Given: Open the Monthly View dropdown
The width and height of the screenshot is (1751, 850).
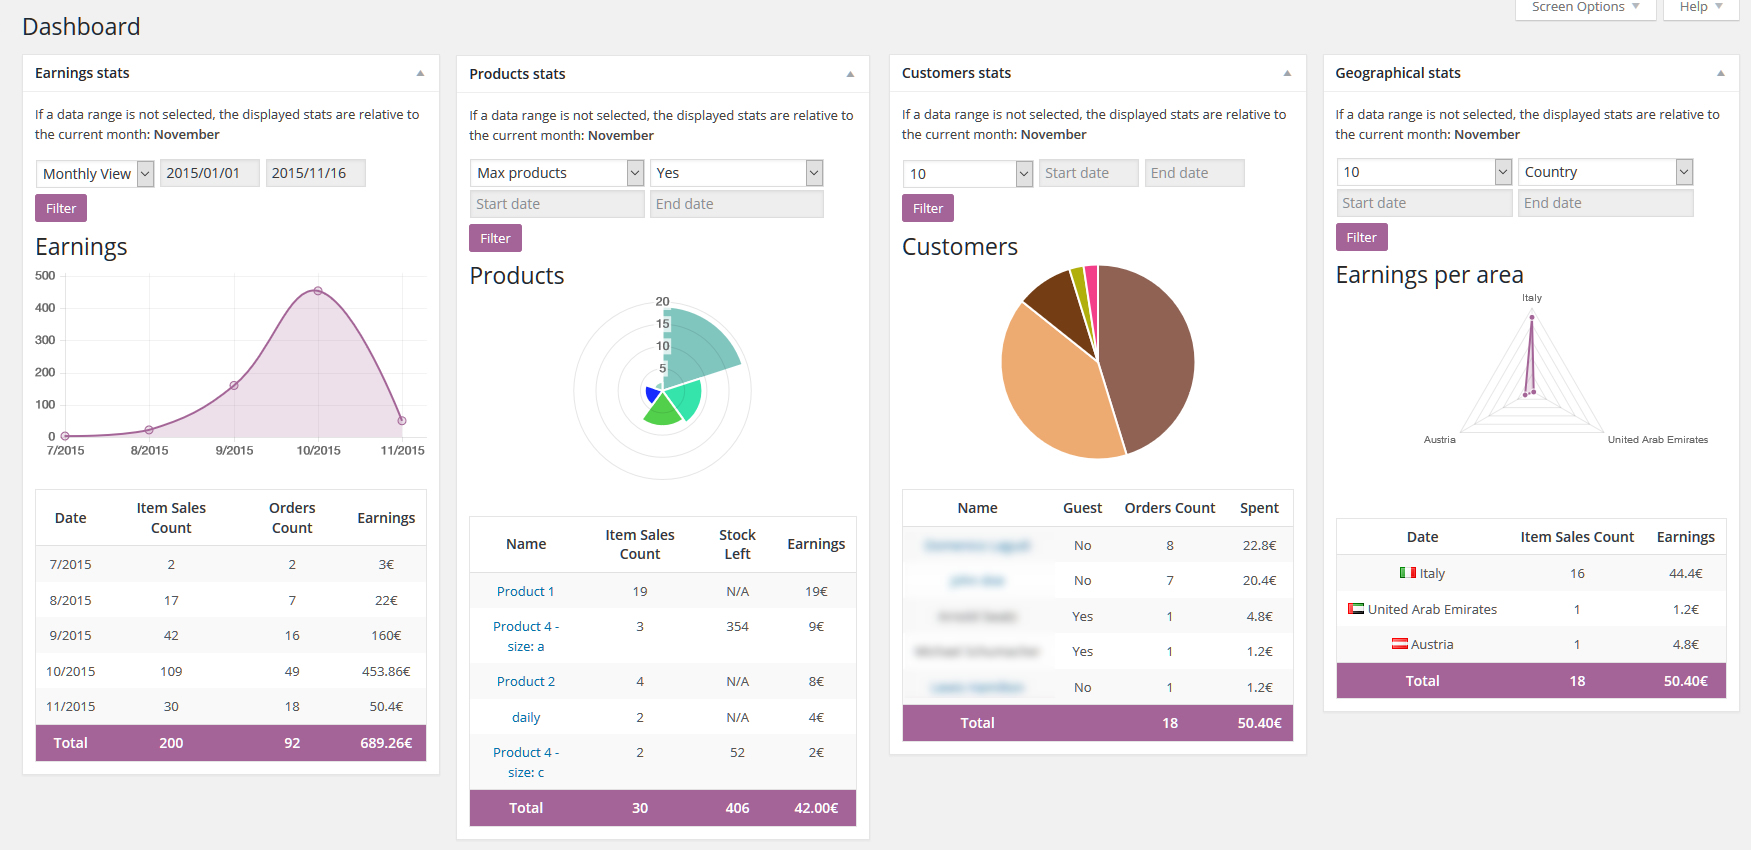Looking at the screenshot, I should click(x=95, y=174).
